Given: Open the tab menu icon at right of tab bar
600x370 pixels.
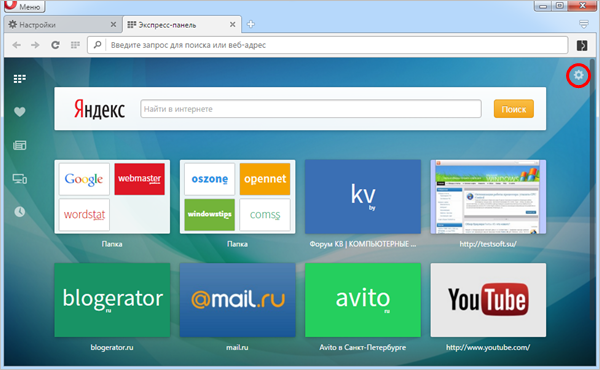Looking at the screenshot, I should tap(584, 24).
